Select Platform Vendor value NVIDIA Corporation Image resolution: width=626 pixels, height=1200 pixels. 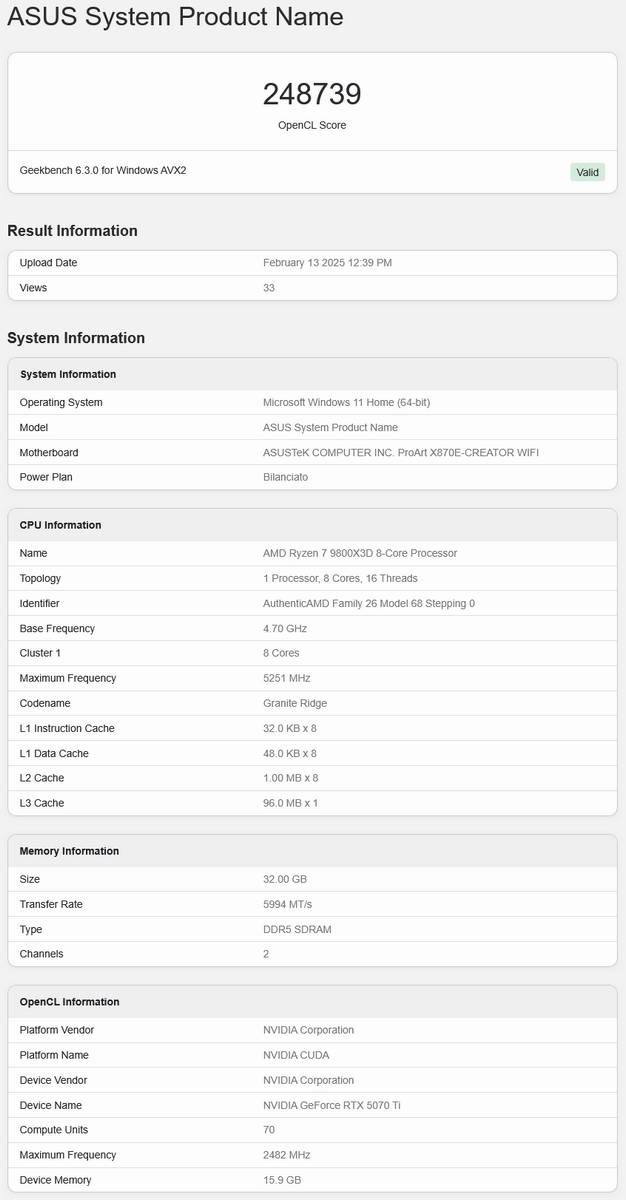click(x=308, y=1030)
